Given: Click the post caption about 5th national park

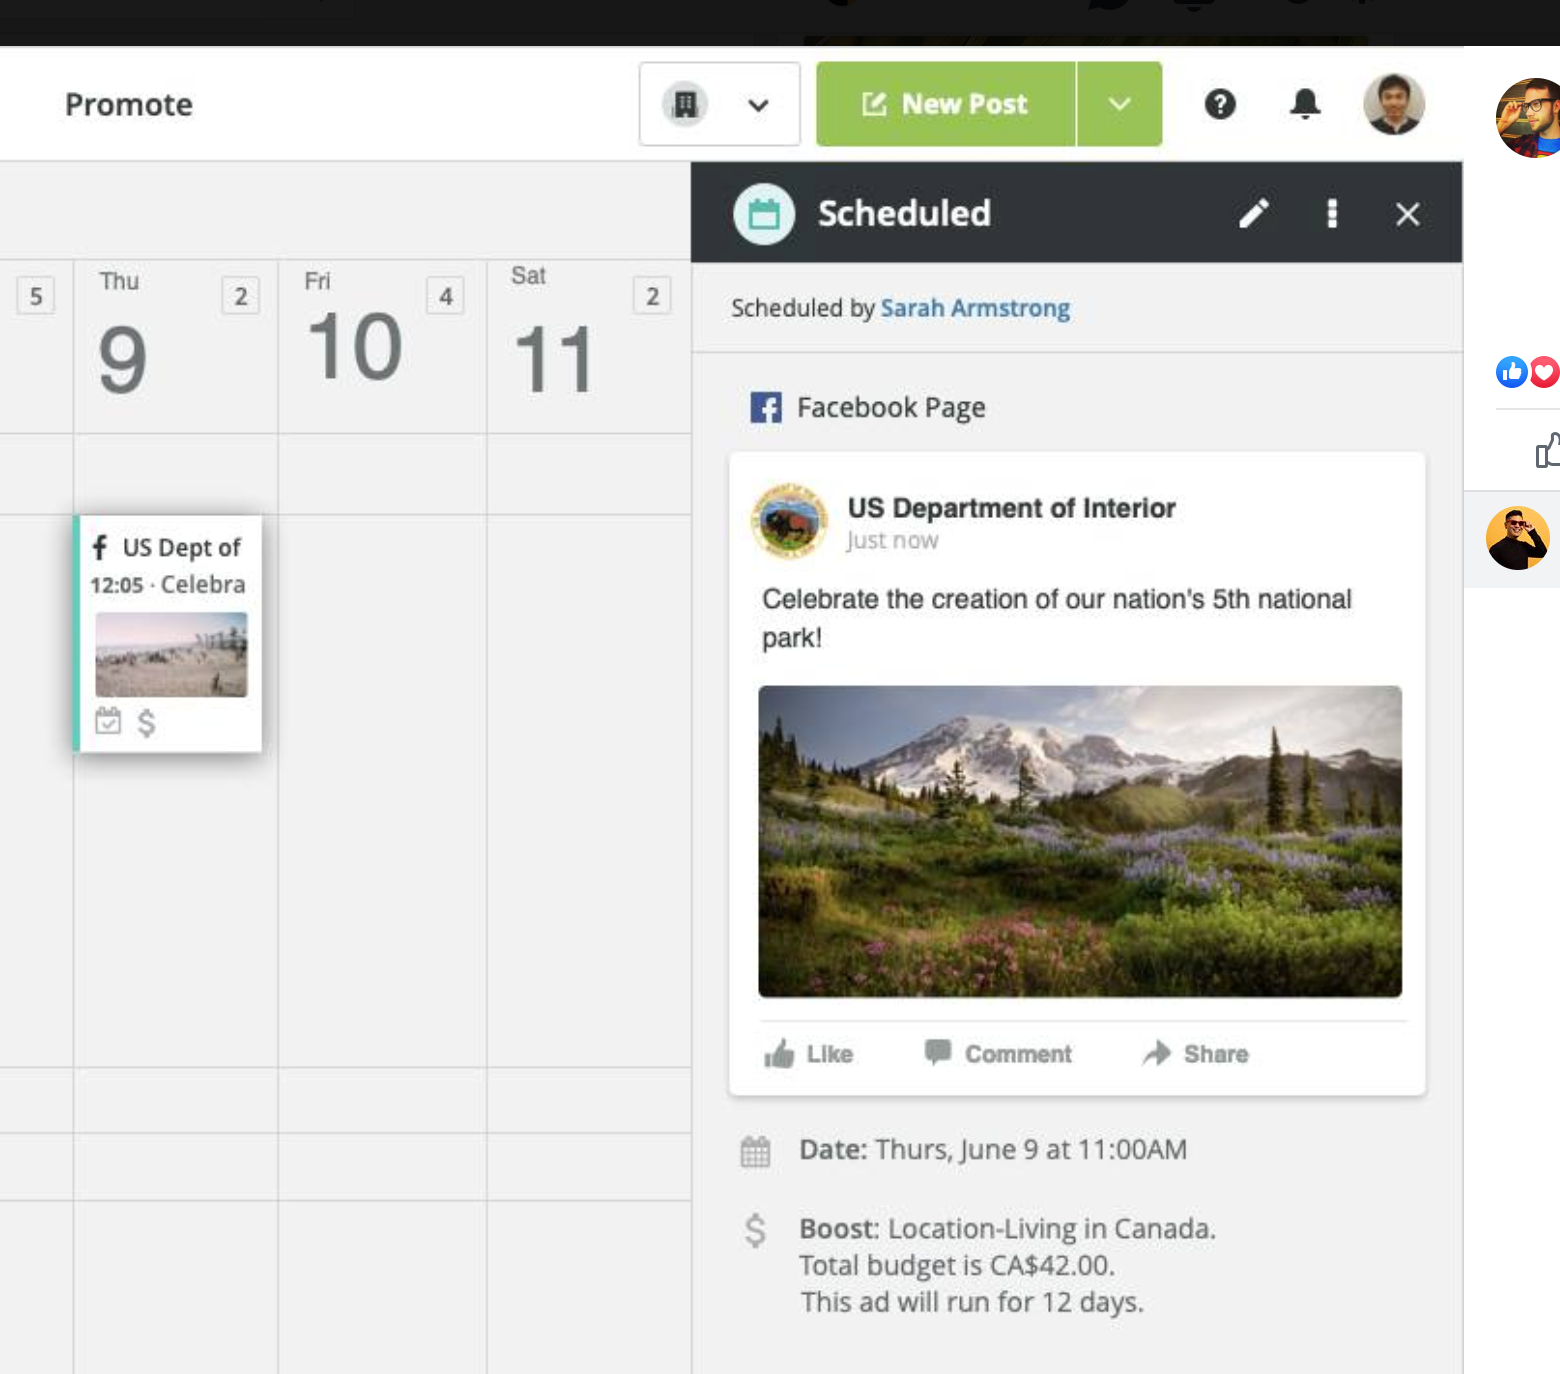Looking at the screenshot, I should [1057, 618].
